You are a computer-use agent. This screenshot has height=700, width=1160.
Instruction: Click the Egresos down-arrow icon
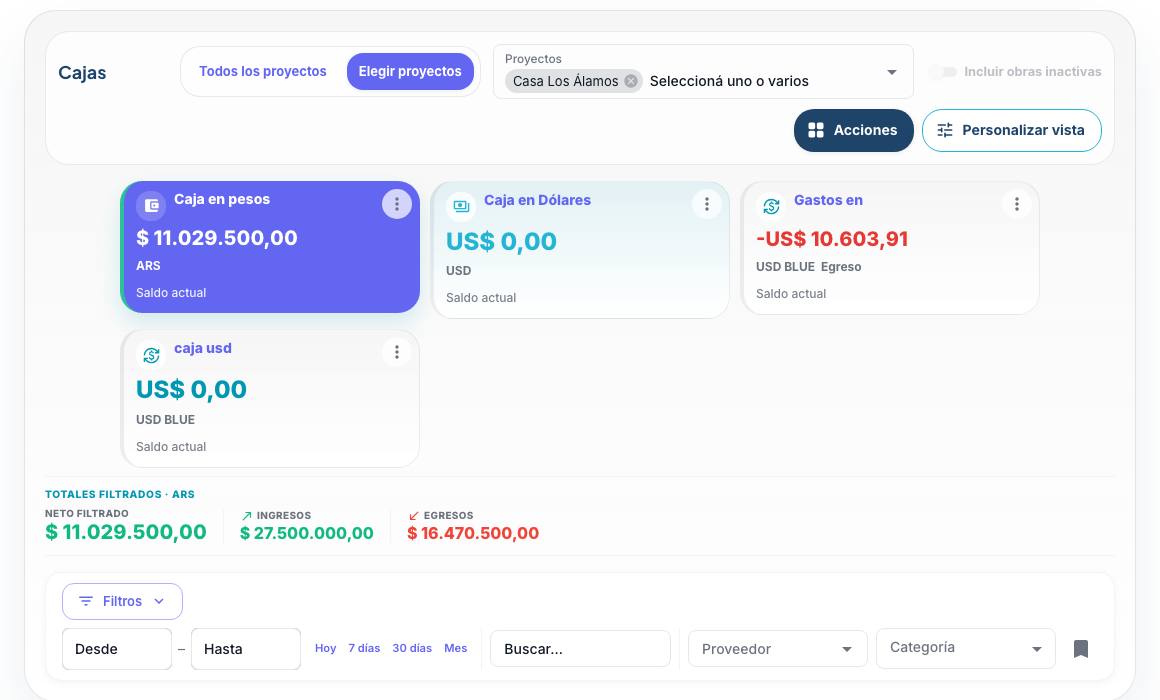(x=414, y=516)
